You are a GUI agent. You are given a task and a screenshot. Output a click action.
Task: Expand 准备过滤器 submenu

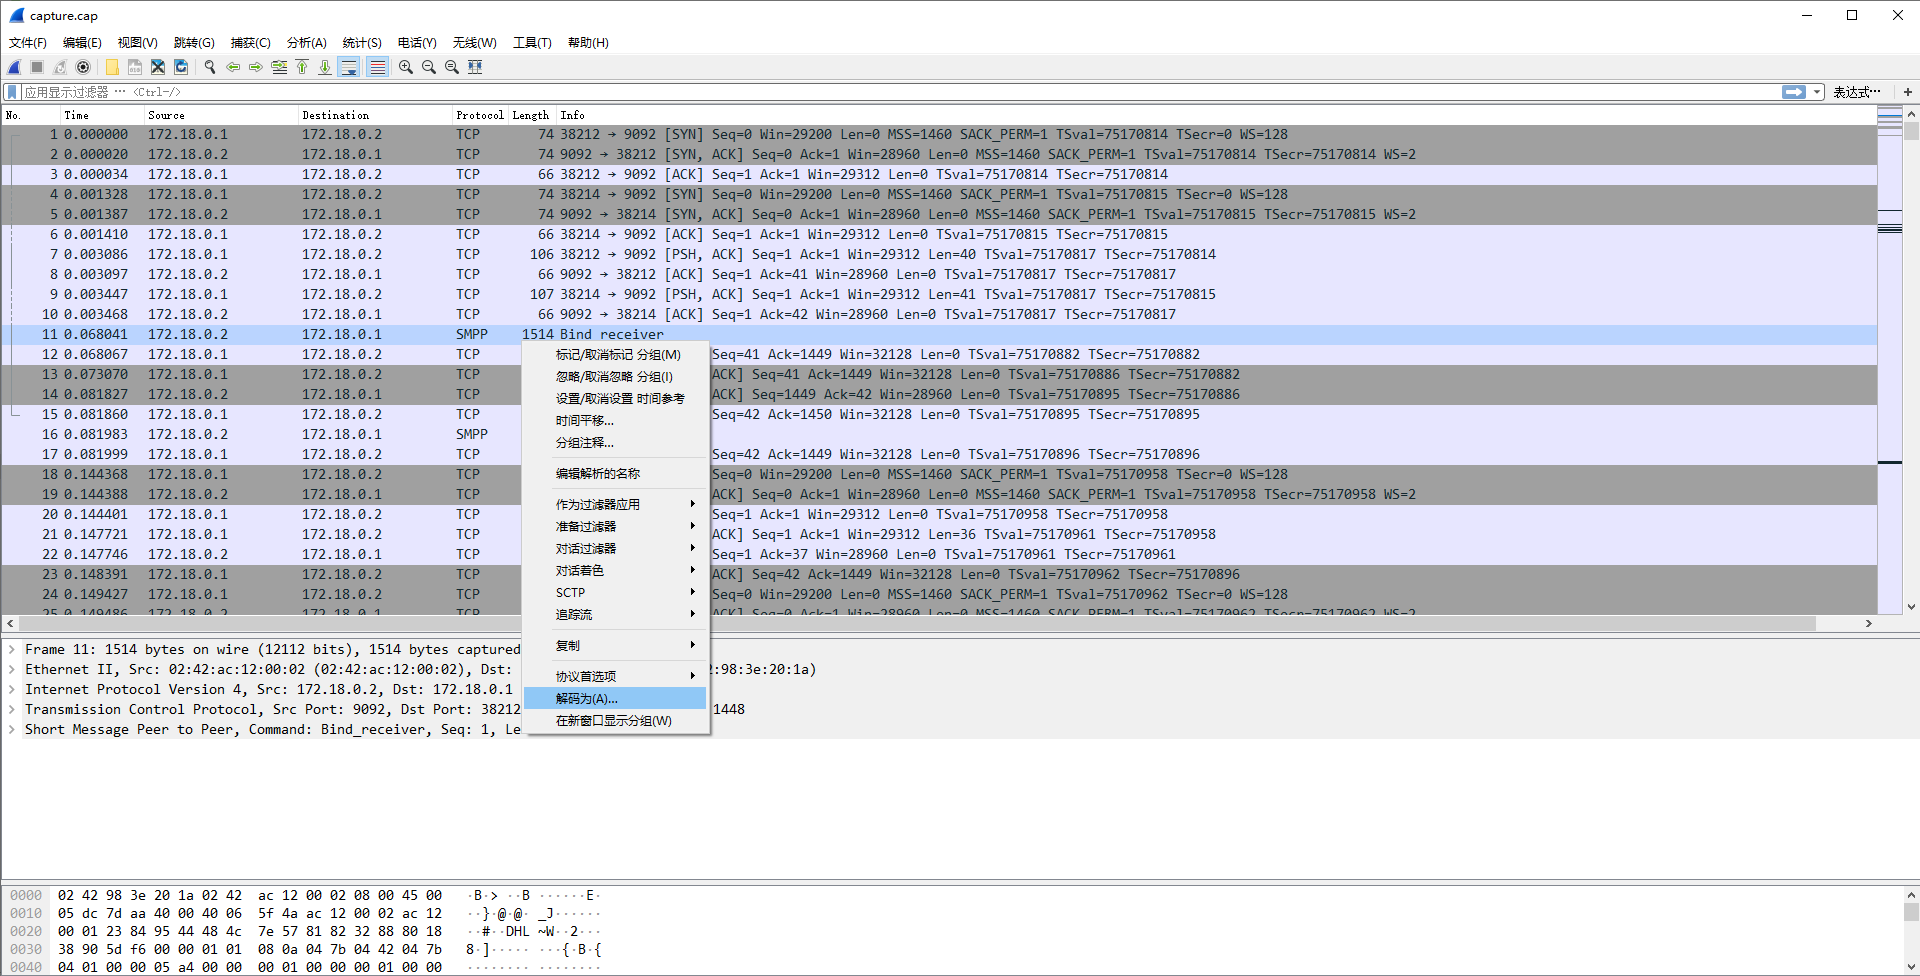(615, 527)
